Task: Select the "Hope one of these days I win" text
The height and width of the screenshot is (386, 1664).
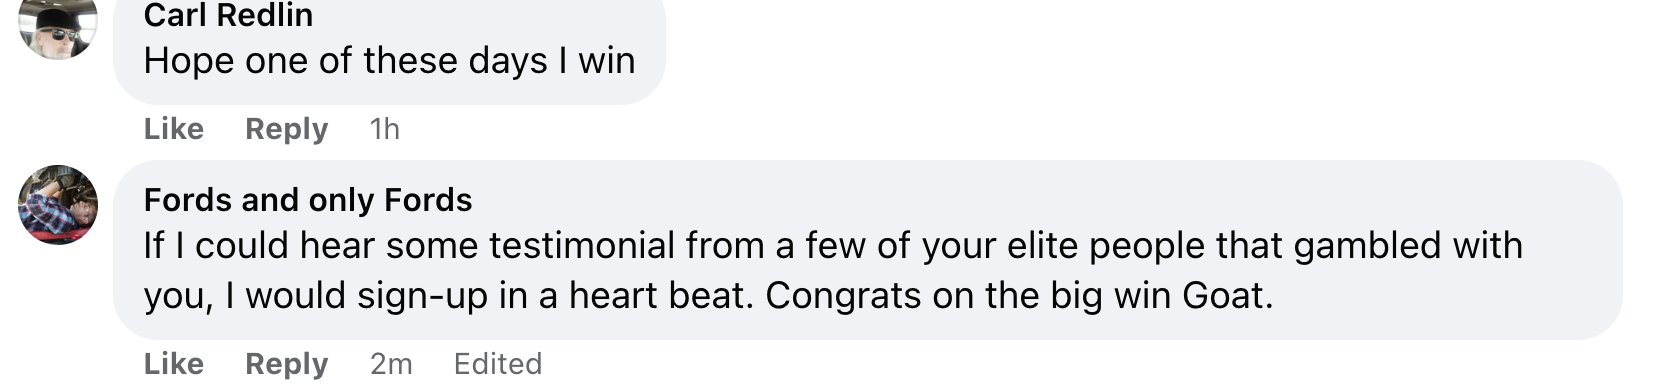Action: (390, 61)
